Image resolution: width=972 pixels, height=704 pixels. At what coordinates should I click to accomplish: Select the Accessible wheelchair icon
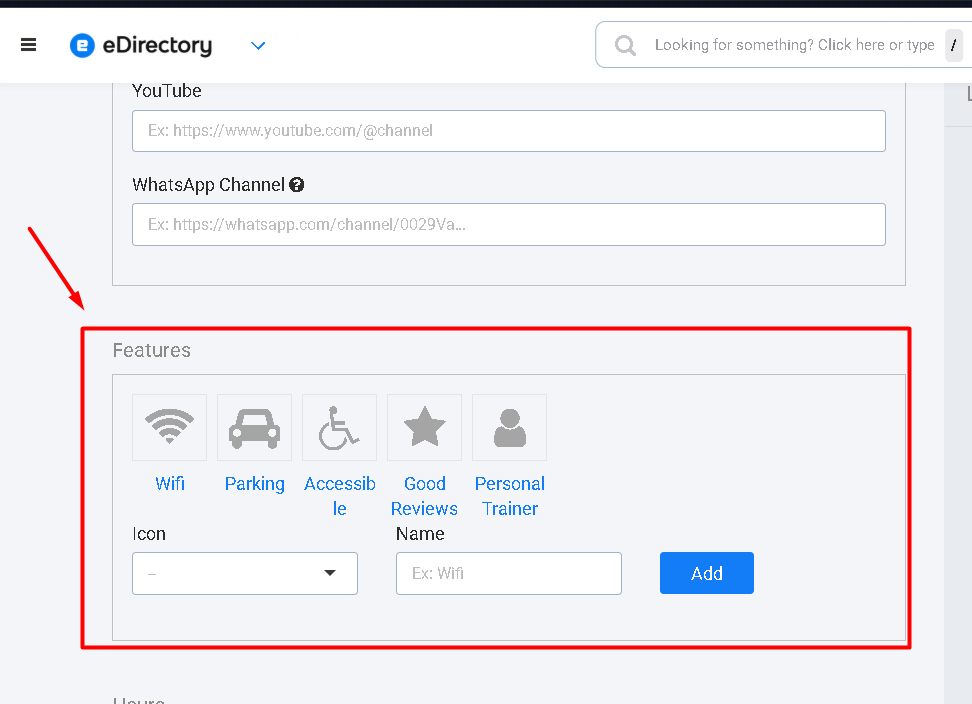339,427
